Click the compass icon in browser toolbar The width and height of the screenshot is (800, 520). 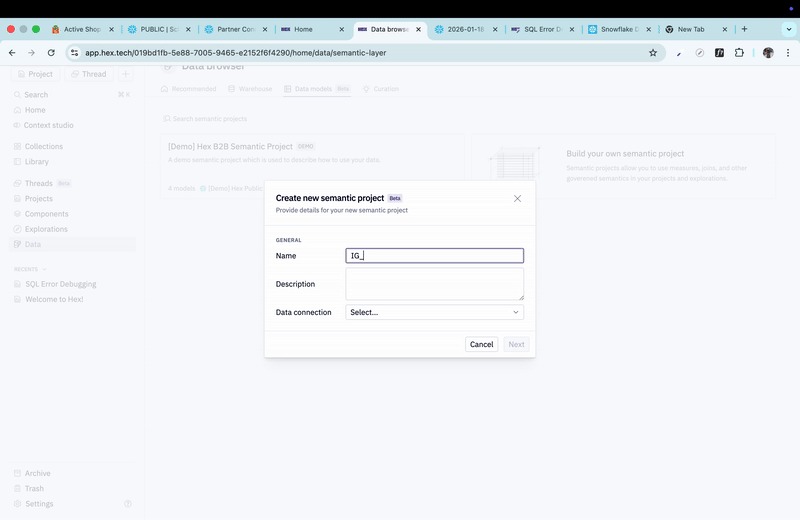699,53
